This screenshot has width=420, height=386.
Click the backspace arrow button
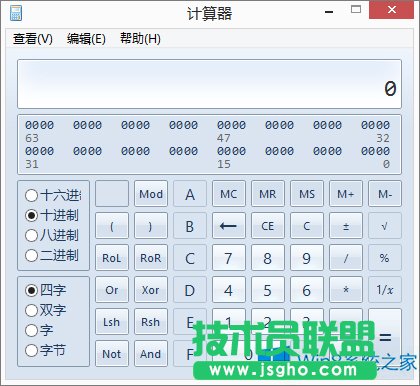229,226
